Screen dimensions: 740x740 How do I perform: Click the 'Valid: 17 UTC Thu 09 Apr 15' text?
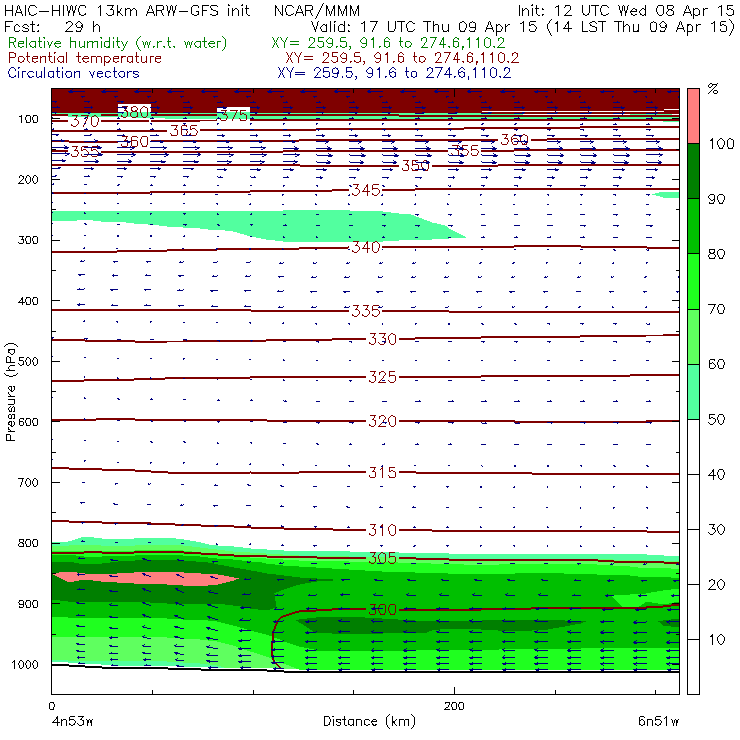pos(424,27)
